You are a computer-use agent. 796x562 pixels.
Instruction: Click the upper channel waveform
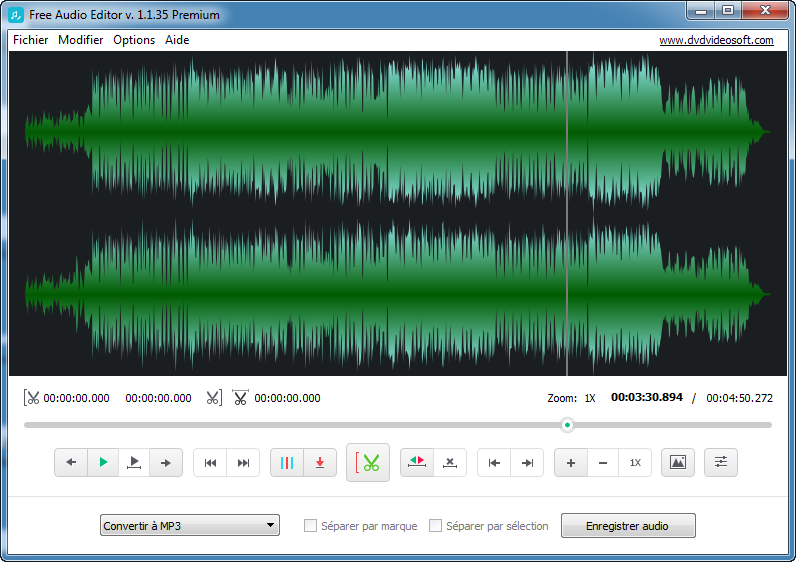point(397,132)
